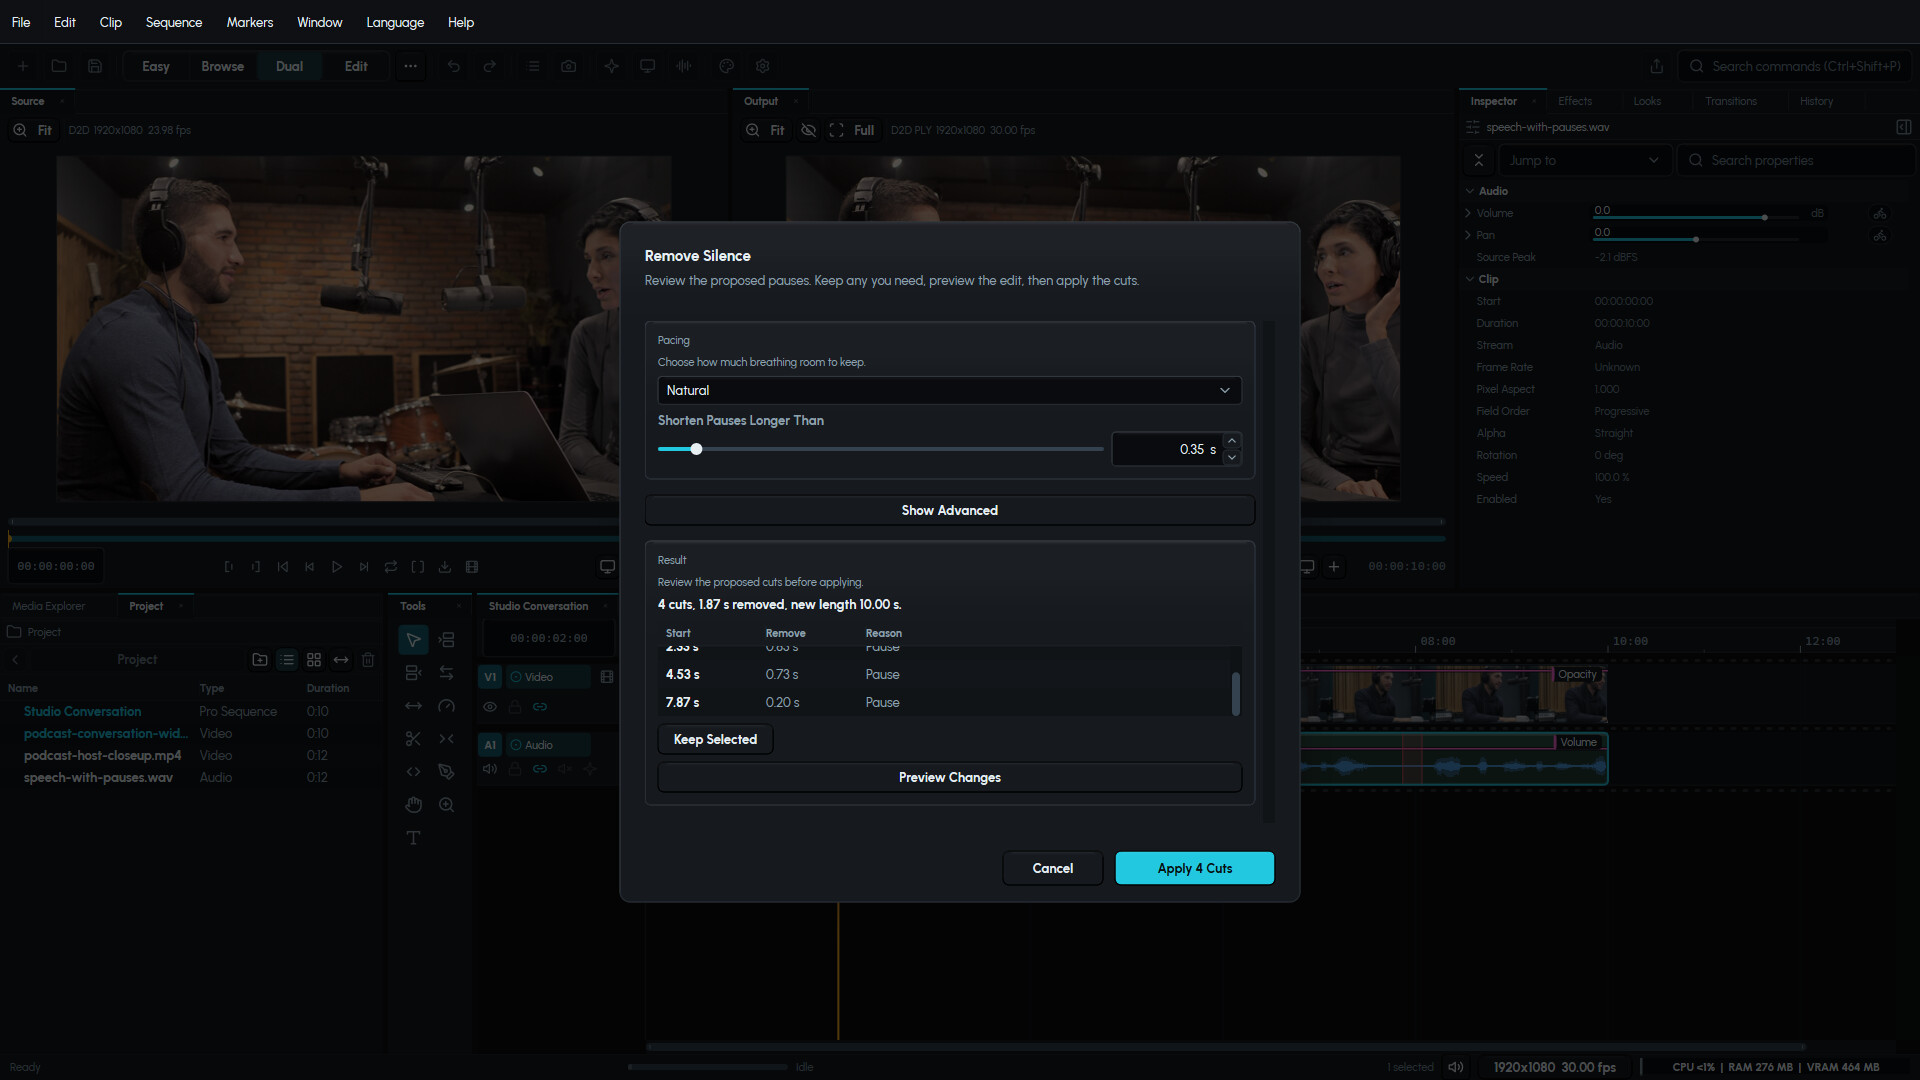Click the sparkle effects icon in toolbar
This screenshot has width=1920, height=1080.
click(611, 66)
